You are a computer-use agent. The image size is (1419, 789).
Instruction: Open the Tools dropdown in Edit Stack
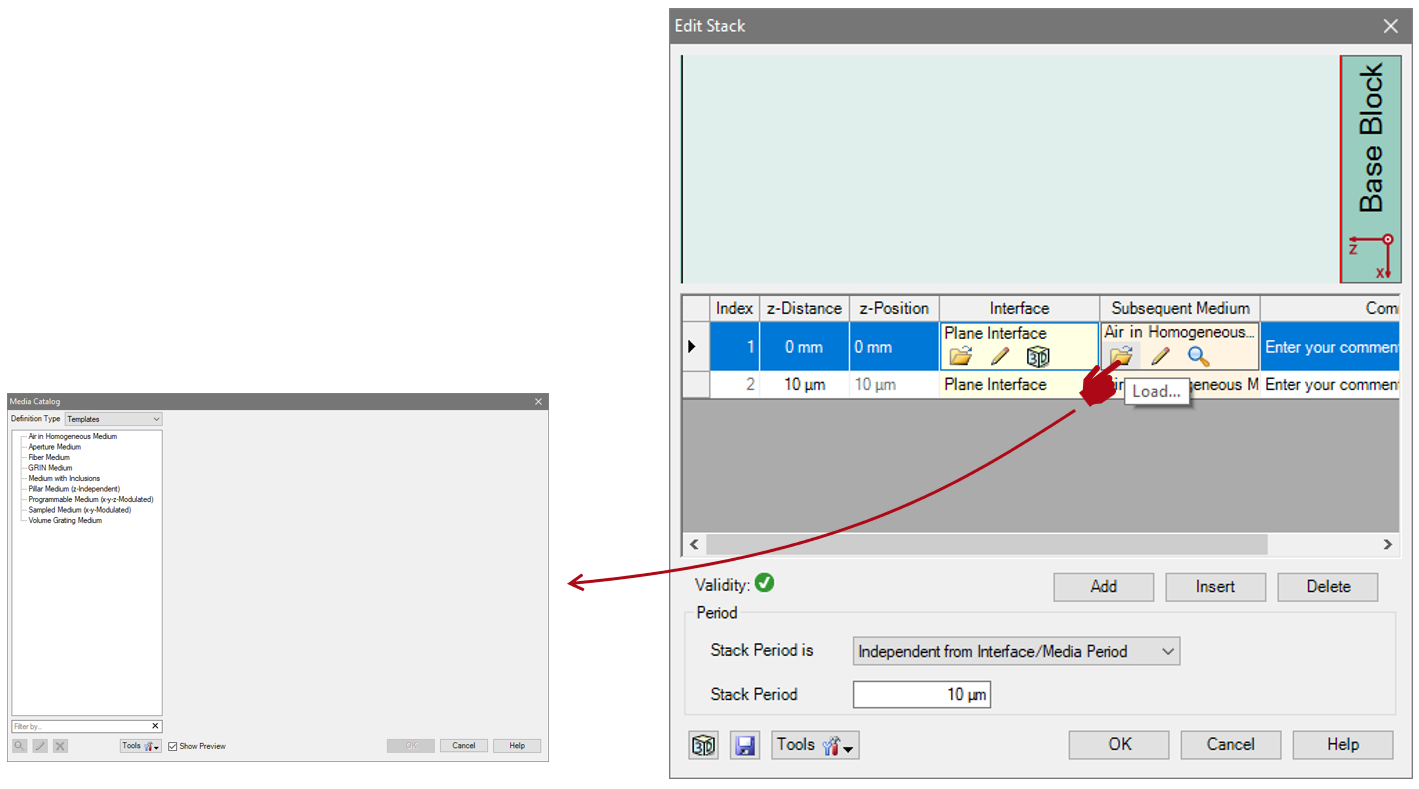(x=815, y=745)
